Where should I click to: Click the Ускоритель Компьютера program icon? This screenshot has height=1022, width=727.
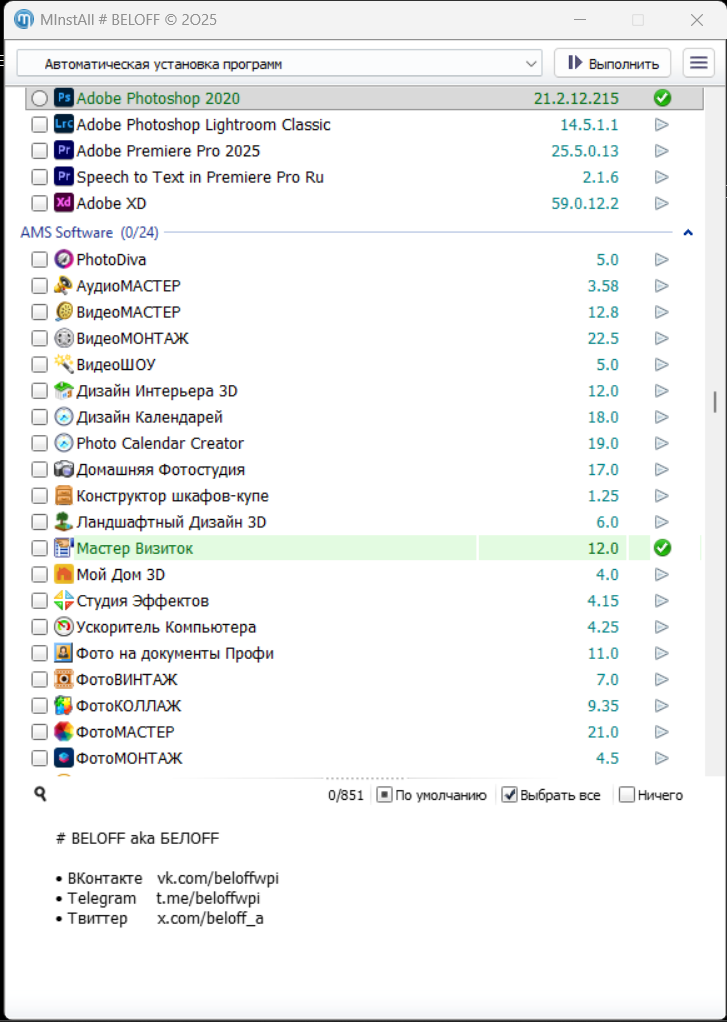coord(64,627)
